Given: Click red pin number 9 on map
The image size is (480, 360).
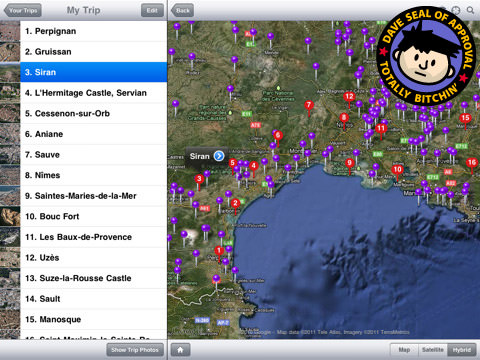Looking at the screenshot, I should coord(349,163).
